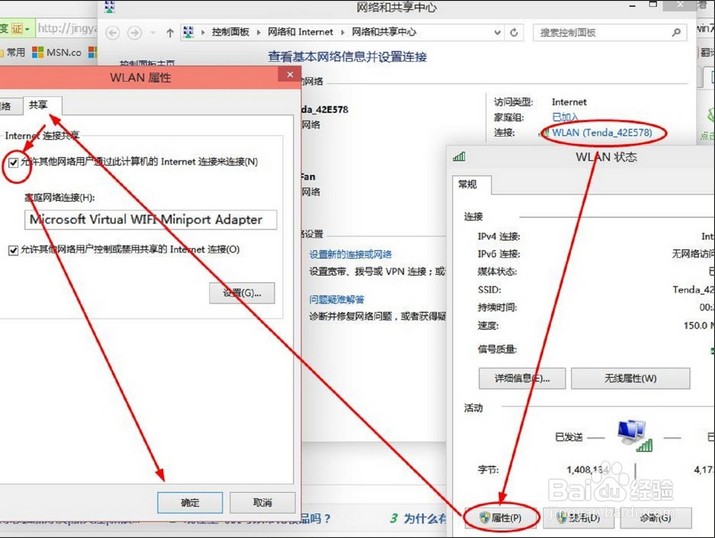Screen dimensions: 715x538
Task: Click the search magnifier icon
Action: click(676, 32)
